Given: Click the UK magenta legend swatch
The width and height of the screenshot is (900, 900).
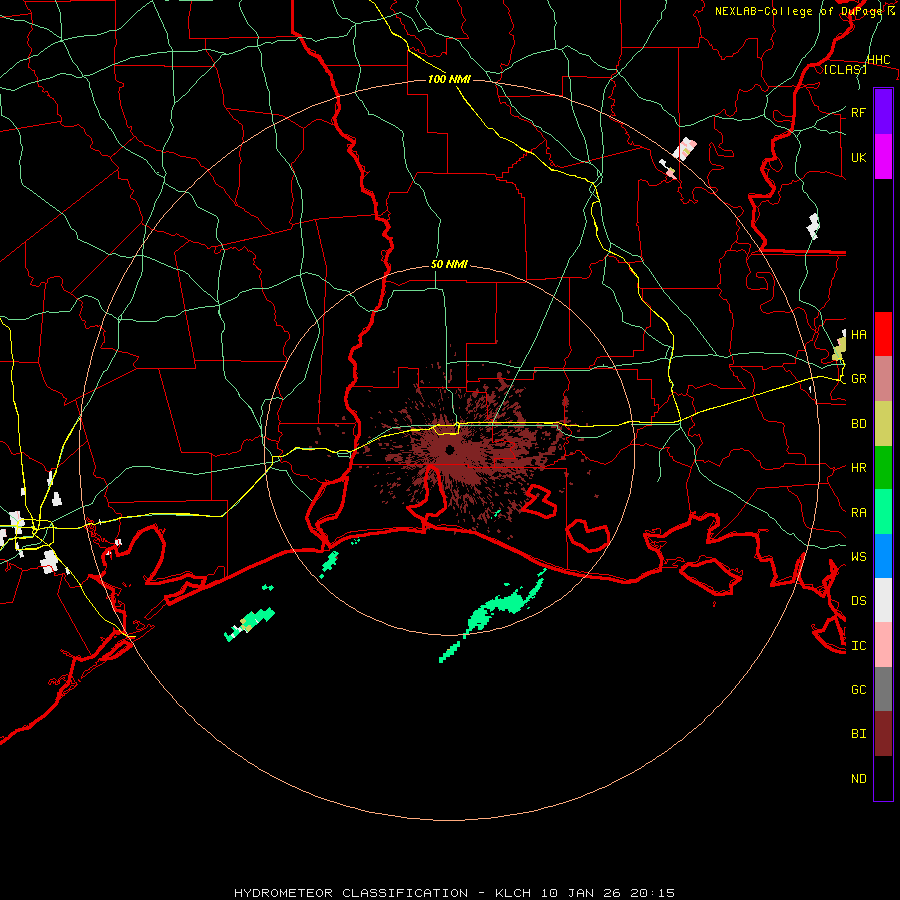Looking at the screenshot, I should pos(883,157).
